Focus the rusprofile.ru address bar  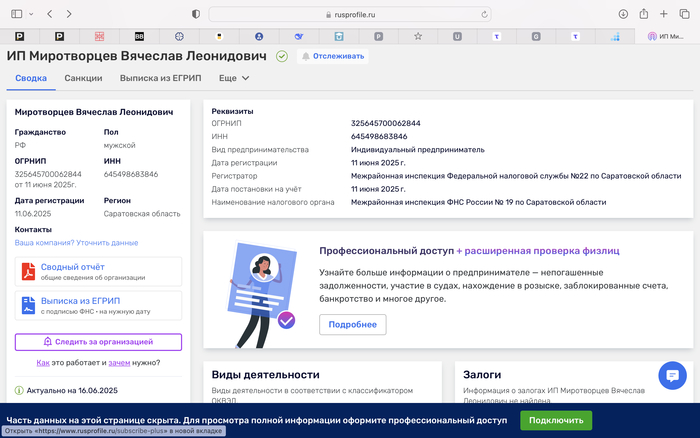(x=350, y=14)
